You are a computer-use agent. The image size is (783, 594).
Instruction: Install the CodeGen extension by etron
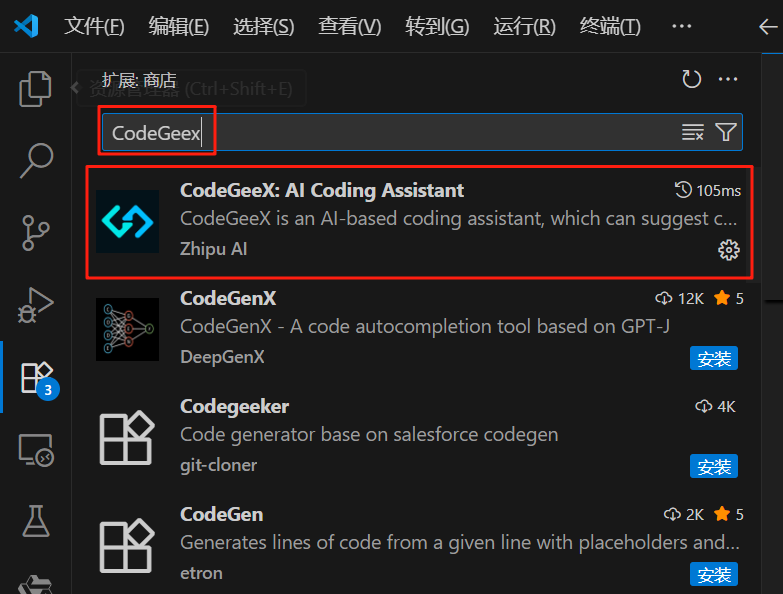pyautogui.click(x=714, y=575)
